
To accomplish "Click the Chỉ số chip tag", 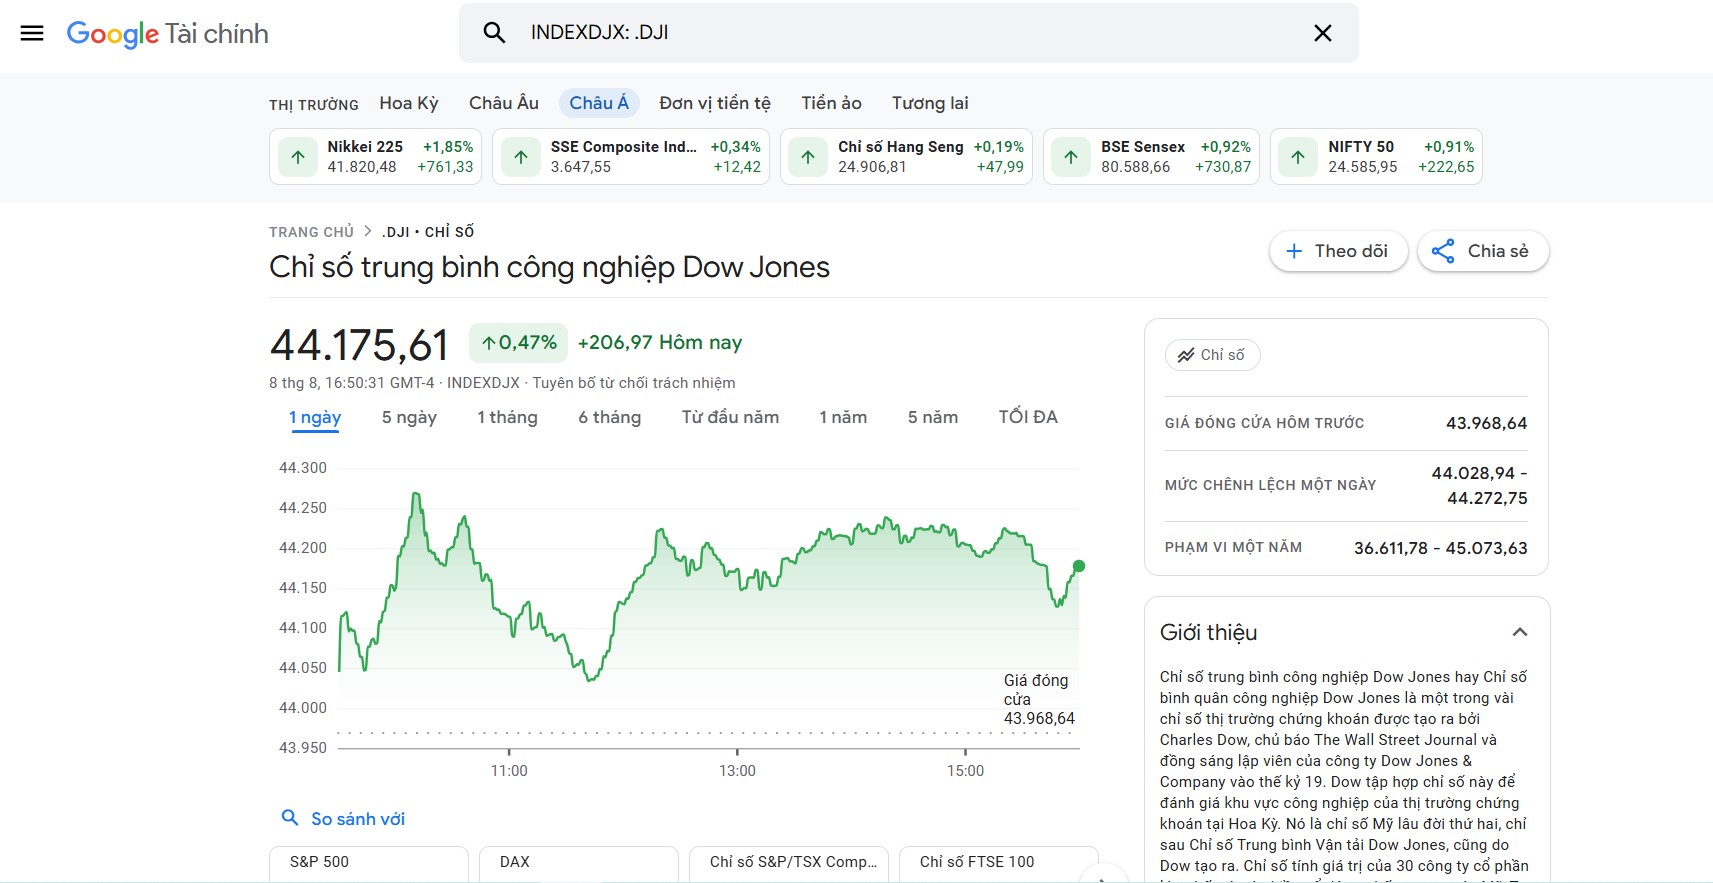I will [1212, 355].
